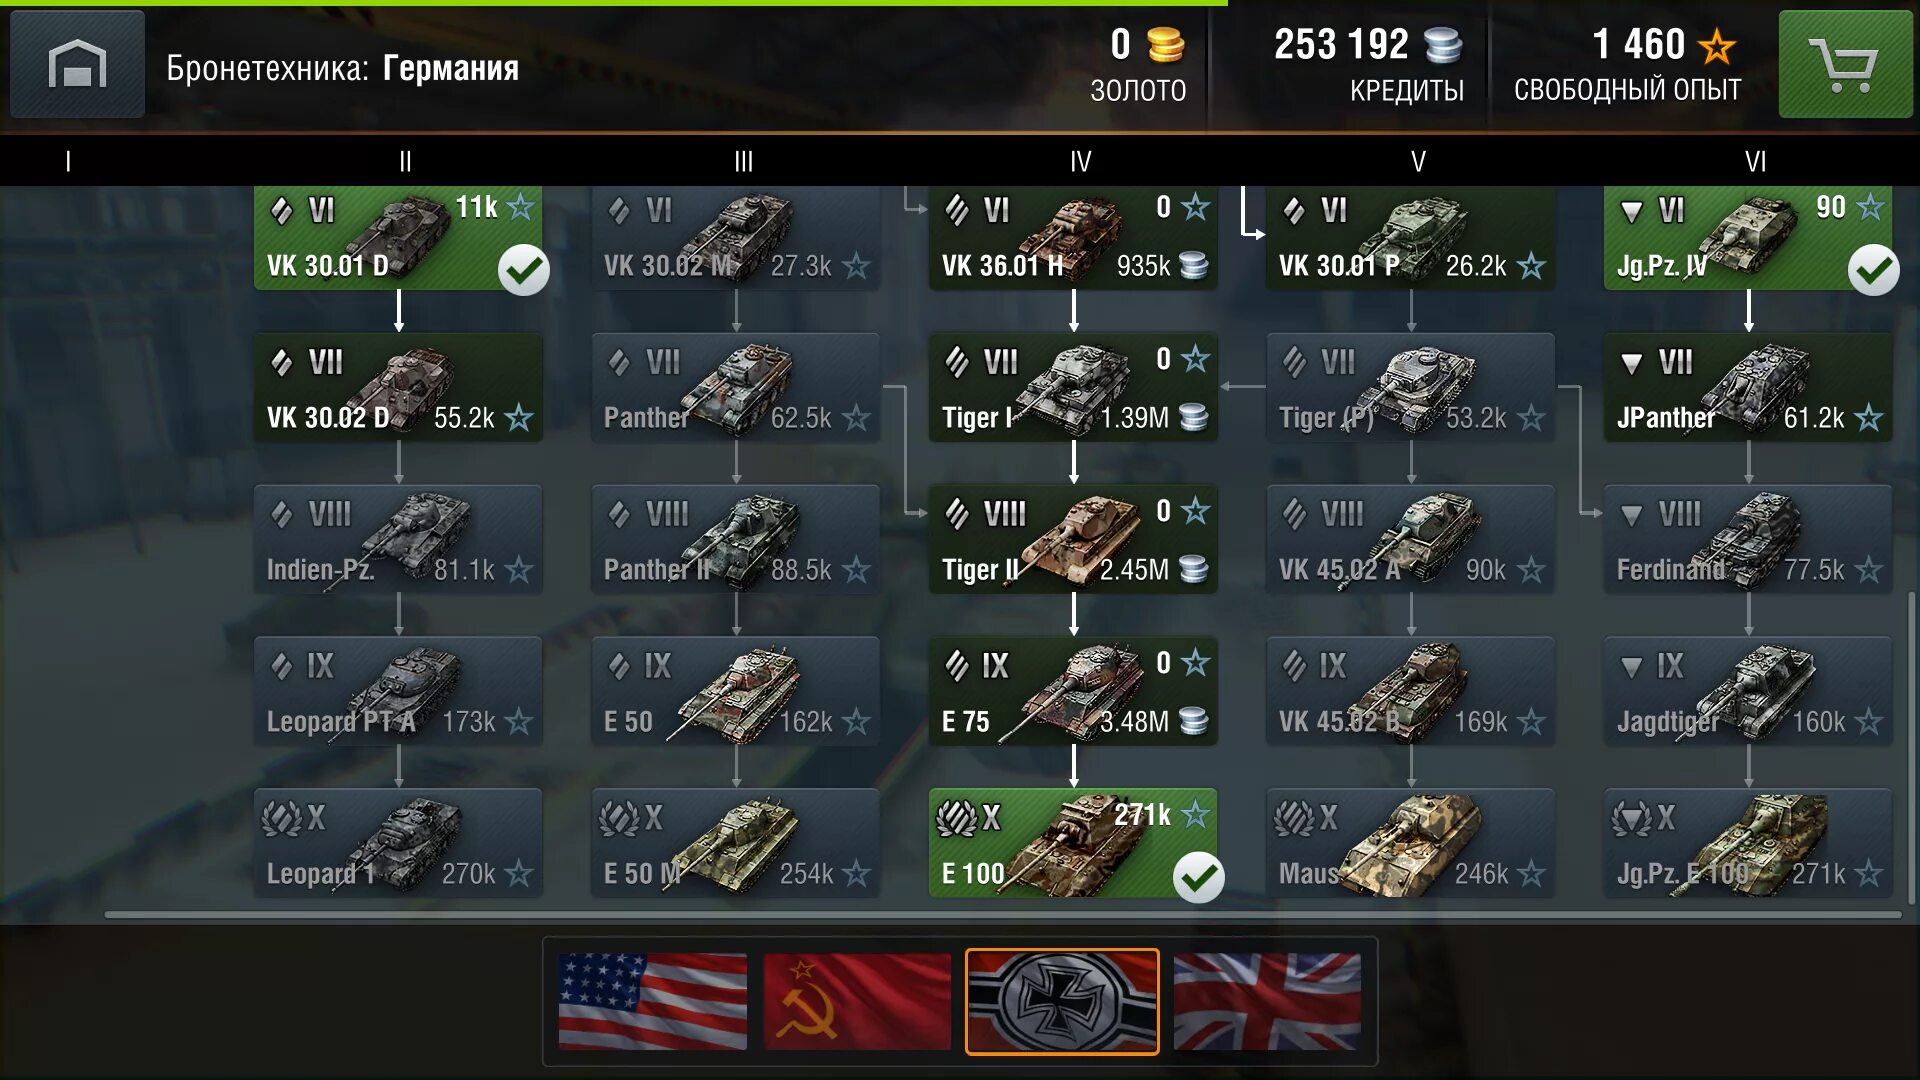This screenshot has width=1920, height=1080.
Task: Open the Tiger I tank card
Action: [1073, 388]
